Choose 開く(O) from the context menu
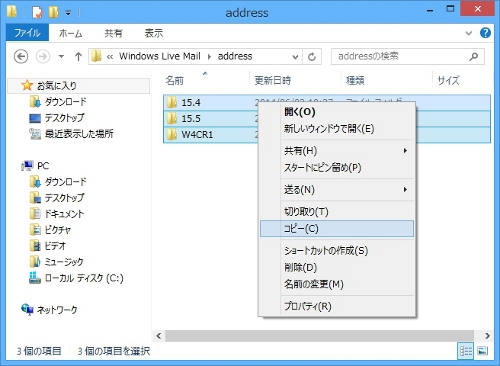The width and height of the screenshot is (500, 366). (x=337, y=112)
